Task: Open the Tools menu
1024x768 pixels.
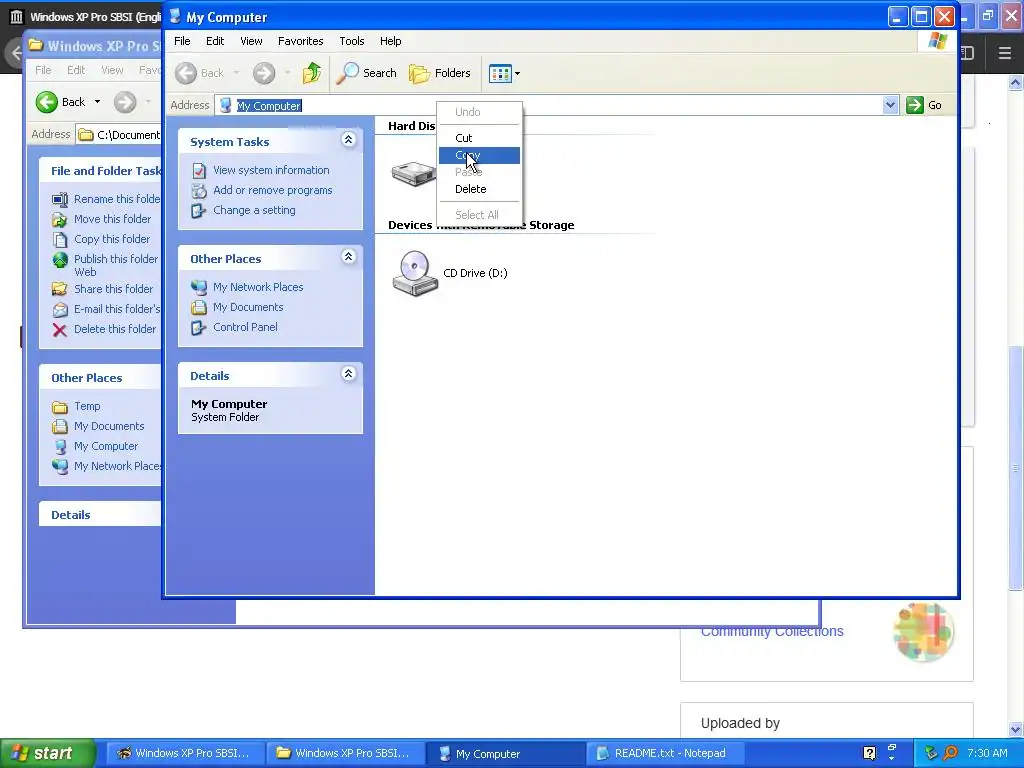Action: (x=352, y=41)
